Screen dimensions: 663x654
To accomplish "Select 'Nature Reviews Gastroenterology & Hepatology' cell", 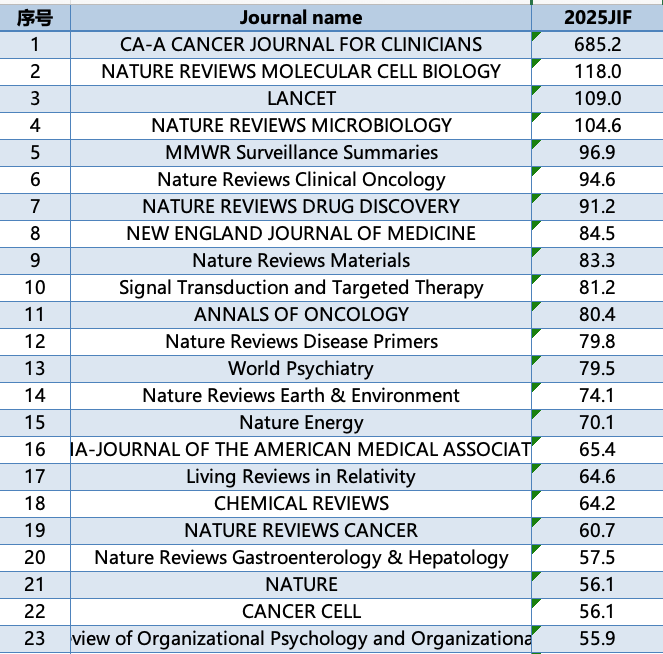I will pos(301,558).
